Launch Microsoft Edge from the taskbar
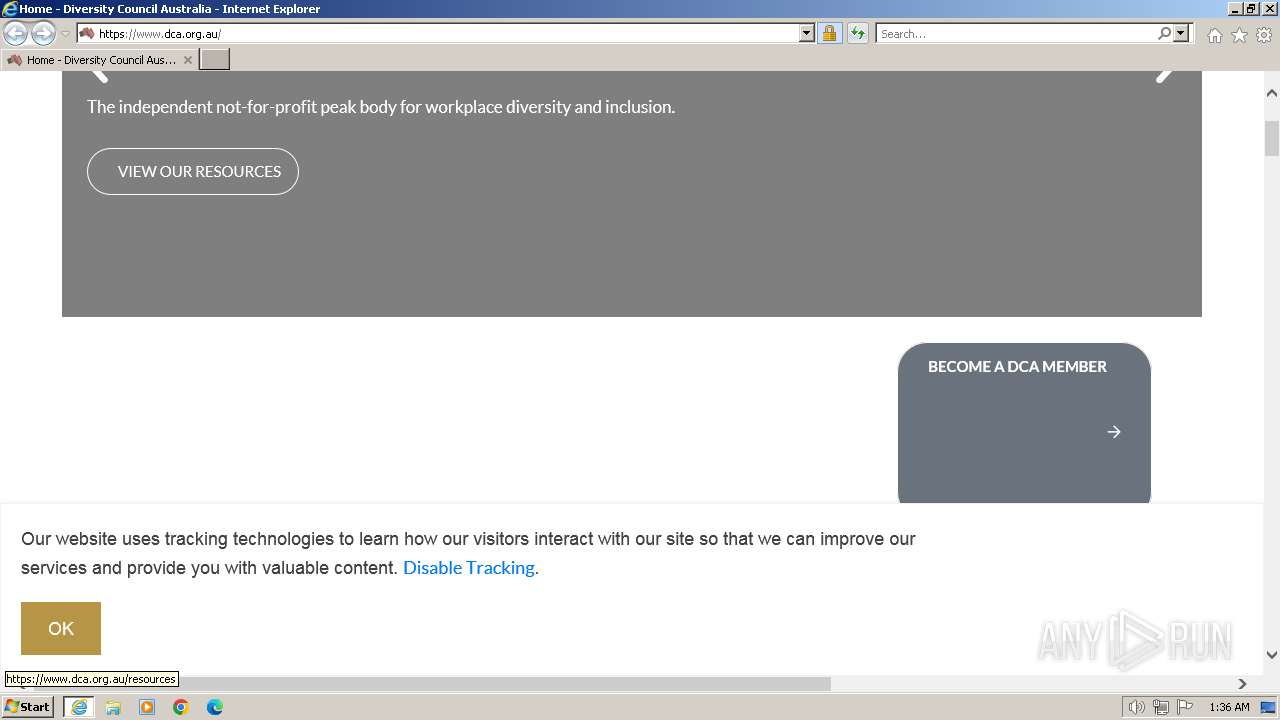 pyautogui.click(x=215, y=707)
